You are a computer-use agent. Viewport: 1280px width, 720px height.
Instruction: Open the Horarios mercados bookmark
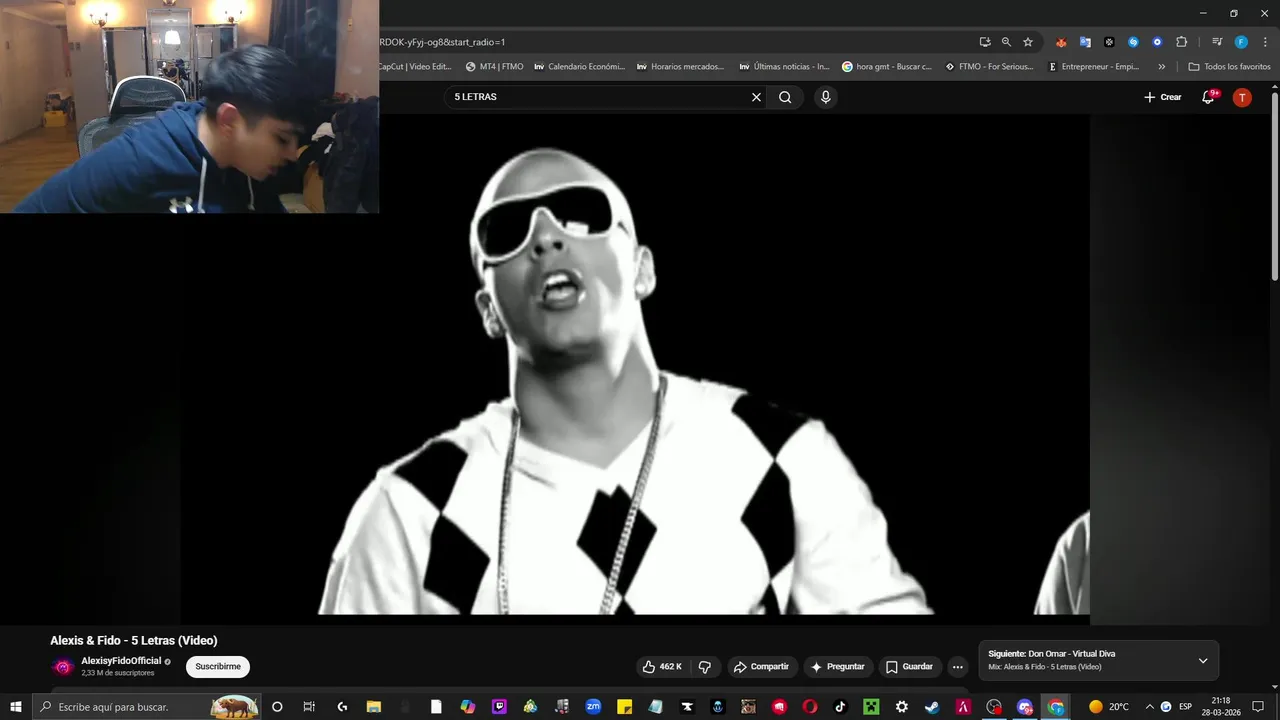[681, 67]
